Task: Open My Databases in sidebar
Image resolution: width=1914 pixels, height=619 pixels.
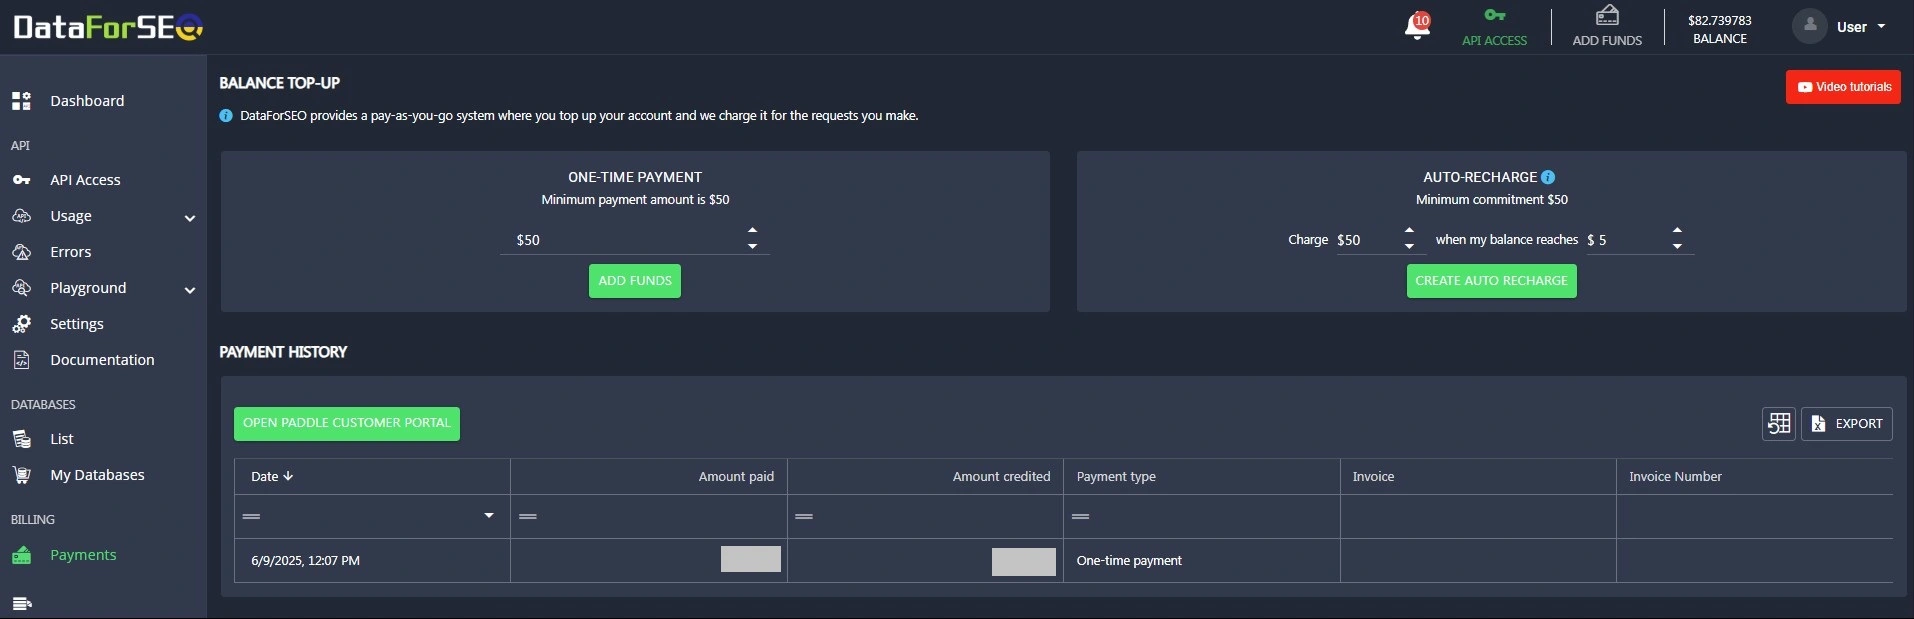Action: click(x=97, y=475)
